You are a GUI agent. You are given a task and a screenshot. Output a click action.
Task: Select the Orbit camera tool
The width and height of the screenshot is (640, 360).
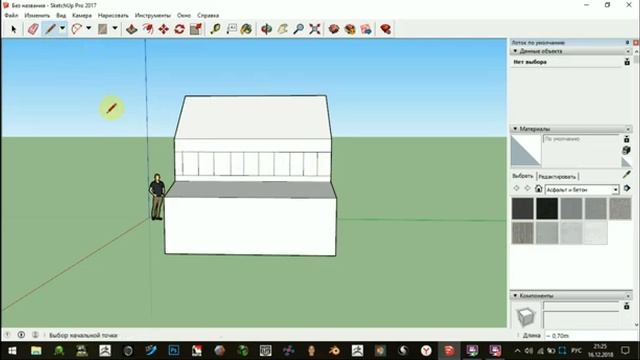coord(267,29)
